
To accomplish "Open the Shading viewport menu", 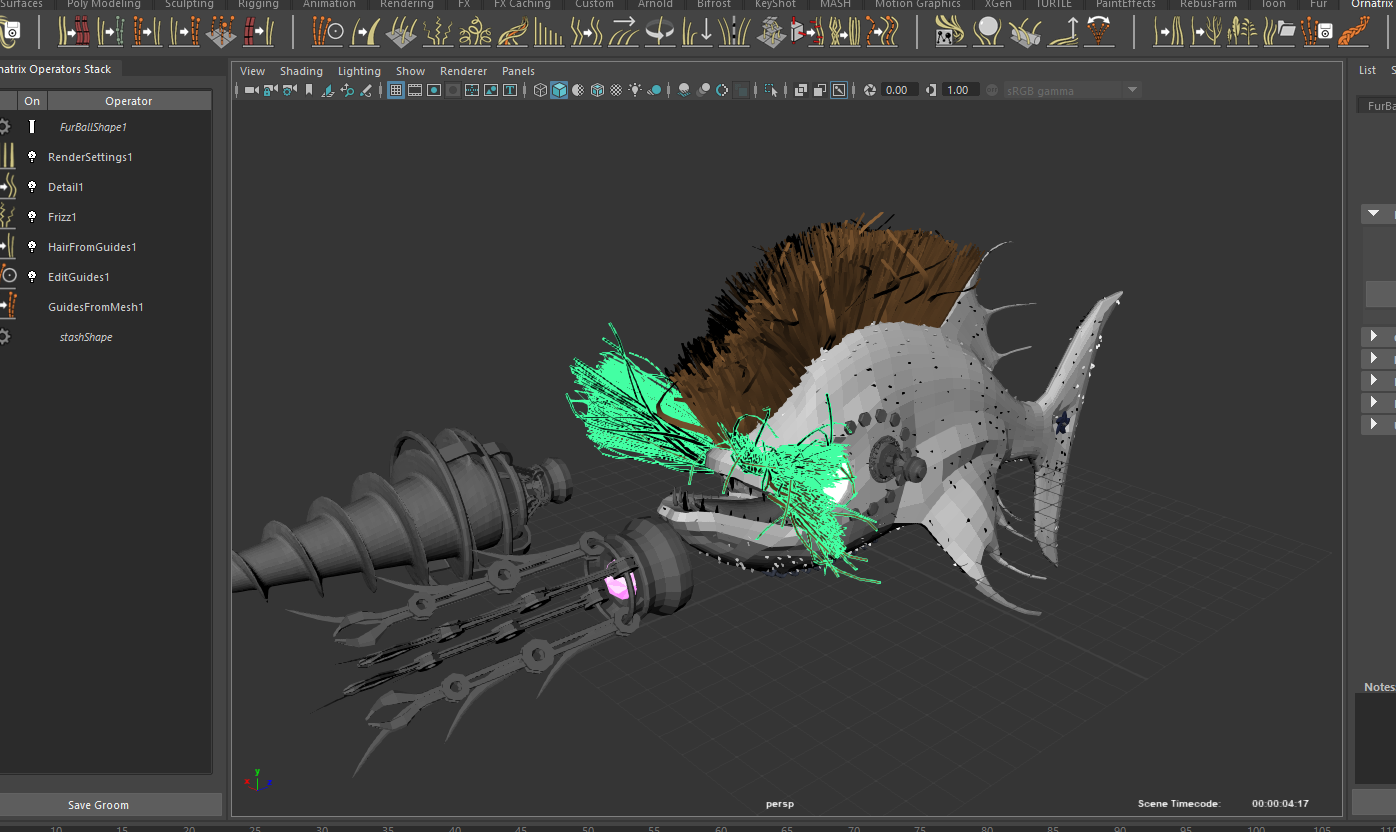I will pyautogui.click(x=301, y=71).
